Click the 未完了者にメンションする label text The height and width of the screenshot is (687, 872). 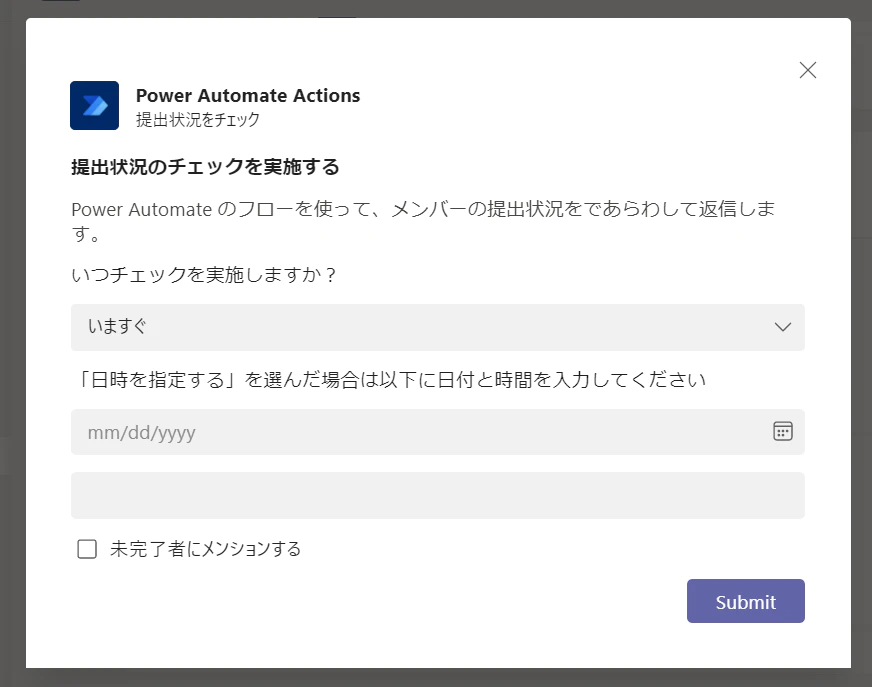click(x=205, y=549)
